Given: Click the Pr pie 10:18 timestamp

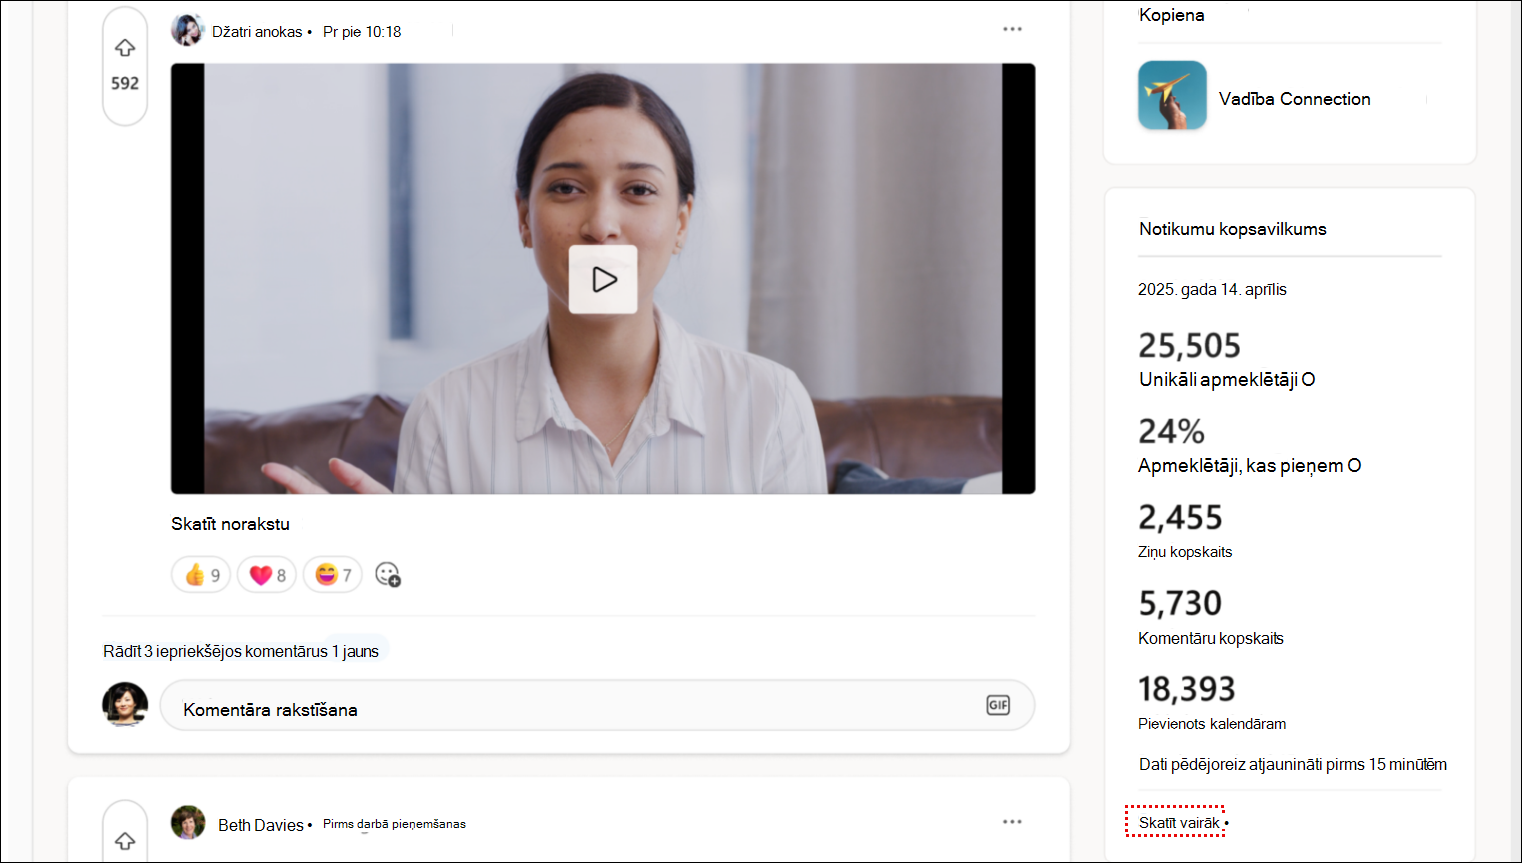Looking at the screenshot, I should click(362, 32).
